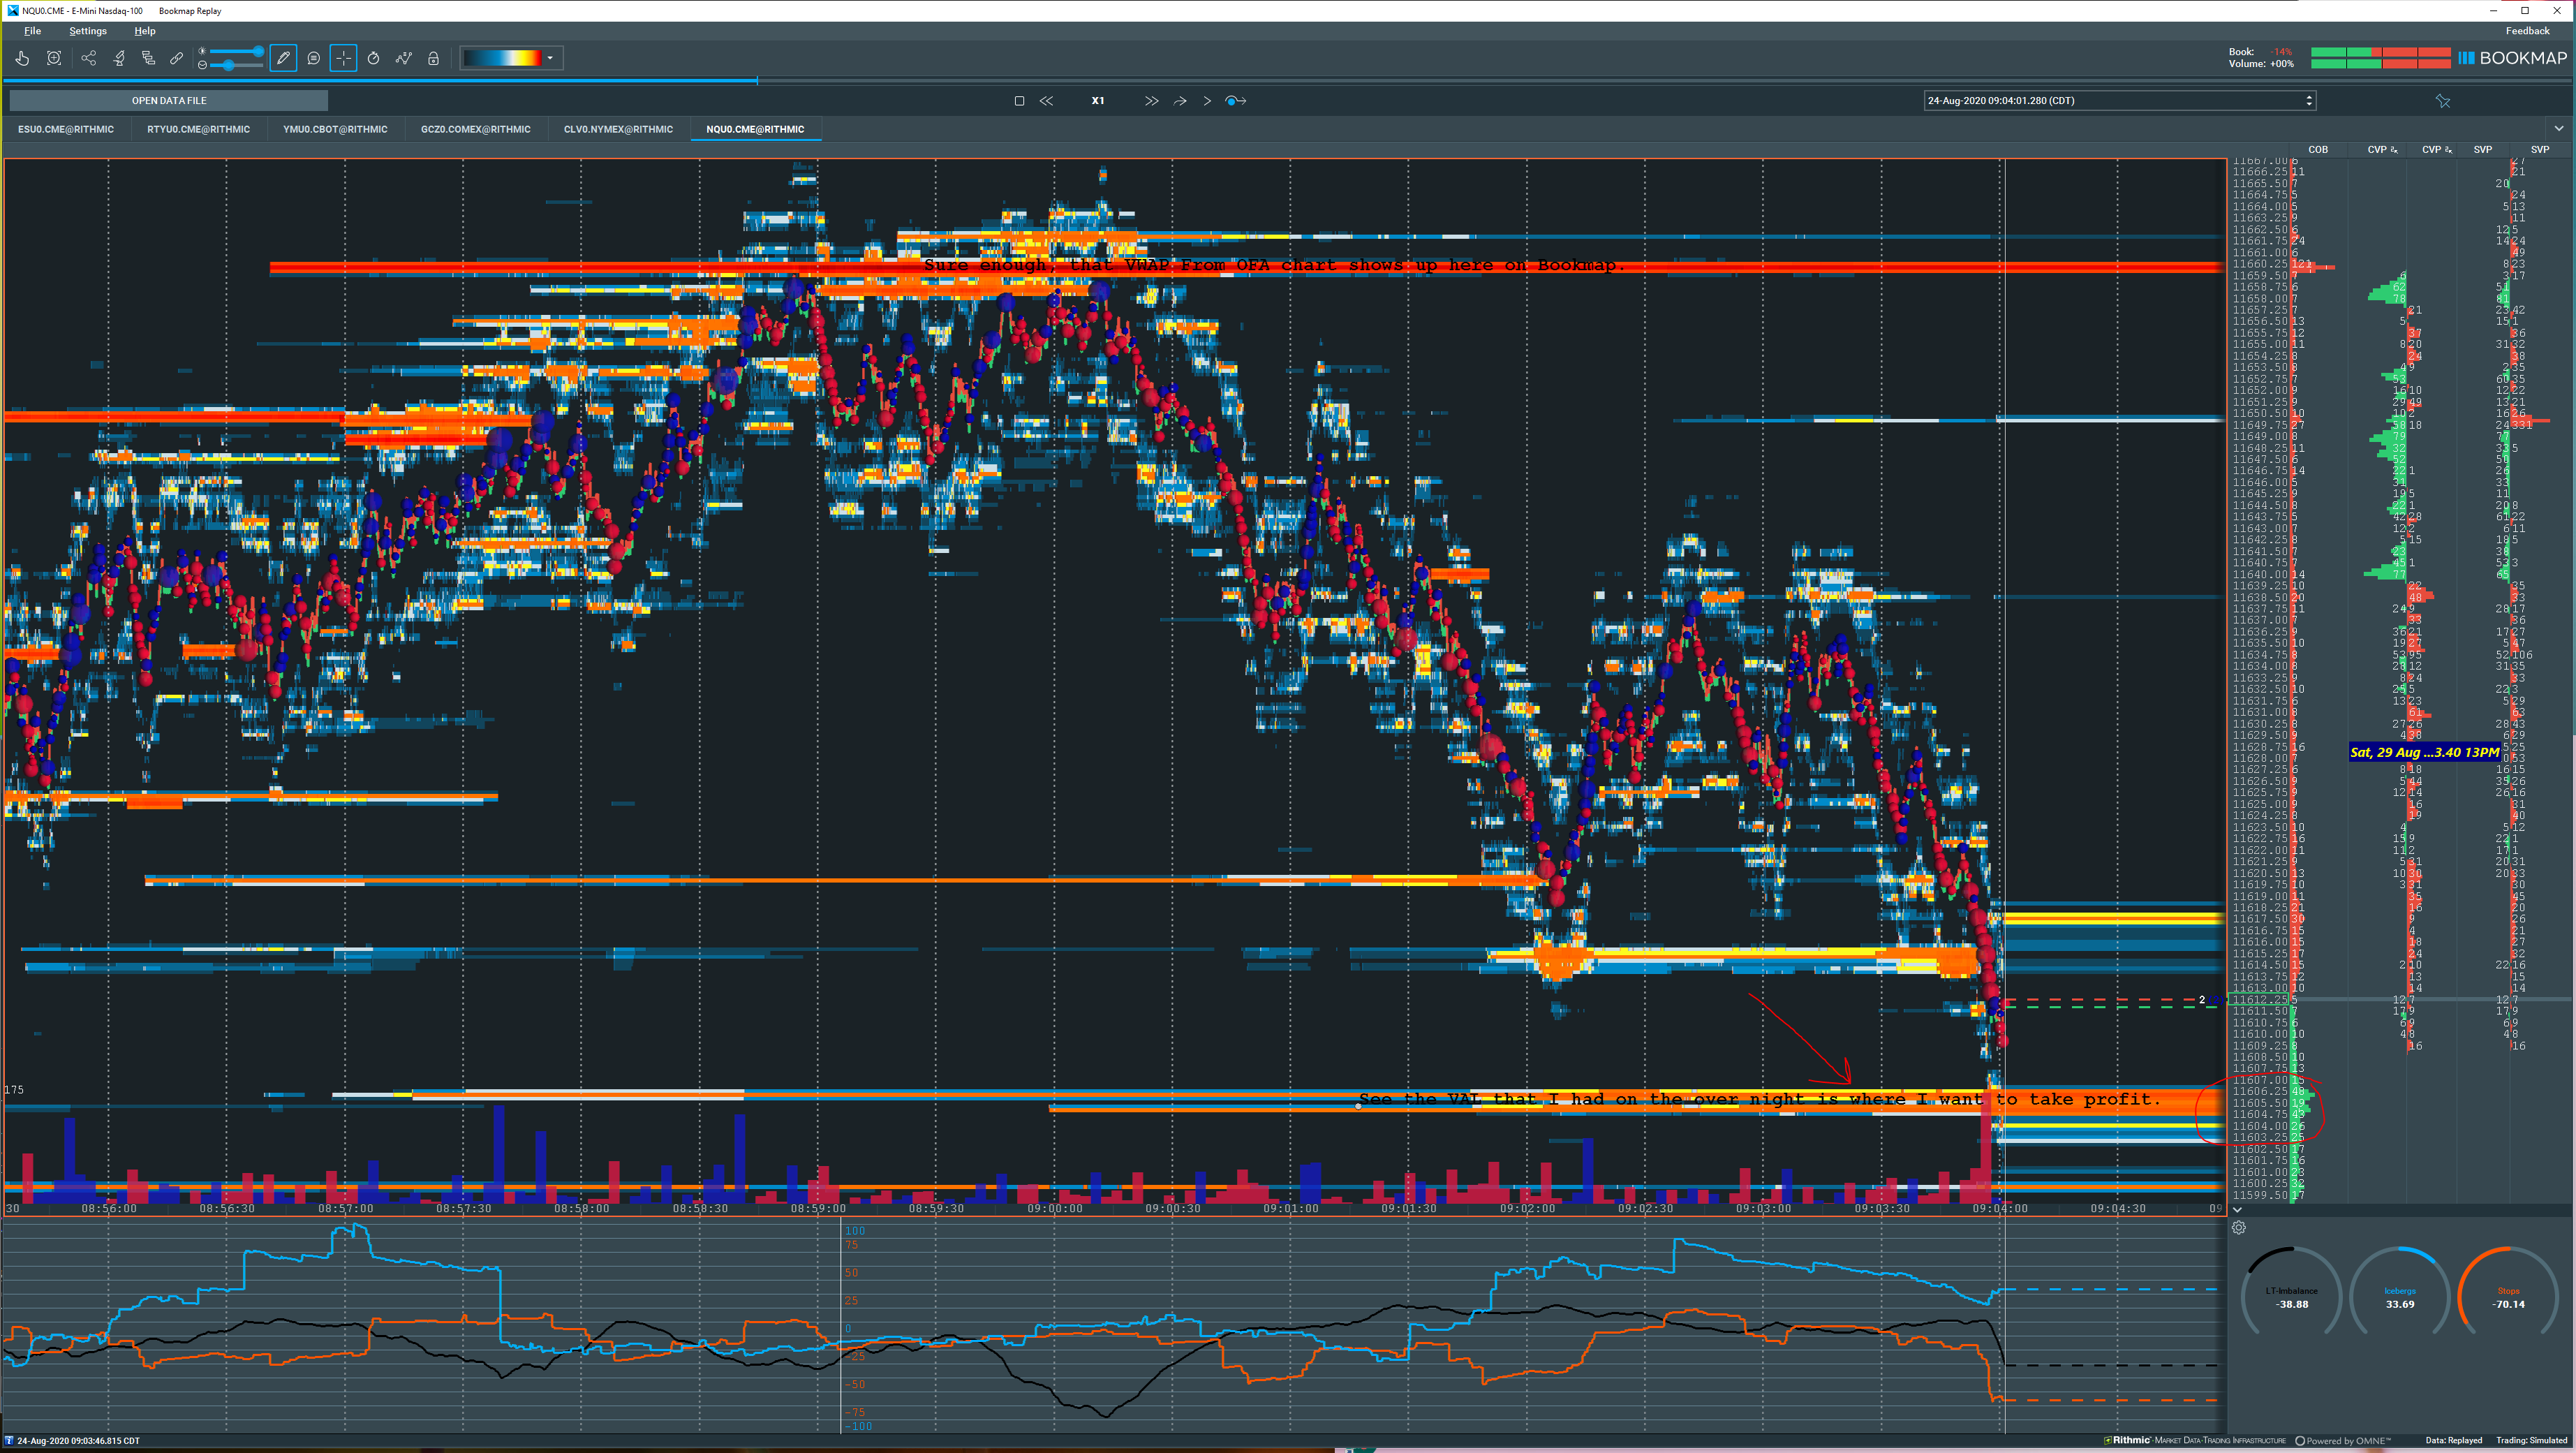Open the Help menu
The height and width of the screenshot is (1453, 2576).
145,31
